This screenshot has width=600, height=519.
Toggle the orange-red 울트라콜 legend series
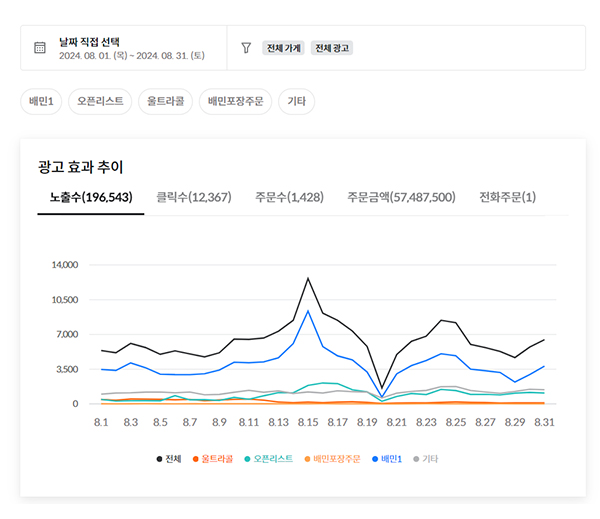pyautogui.click(x=212, y=459)
